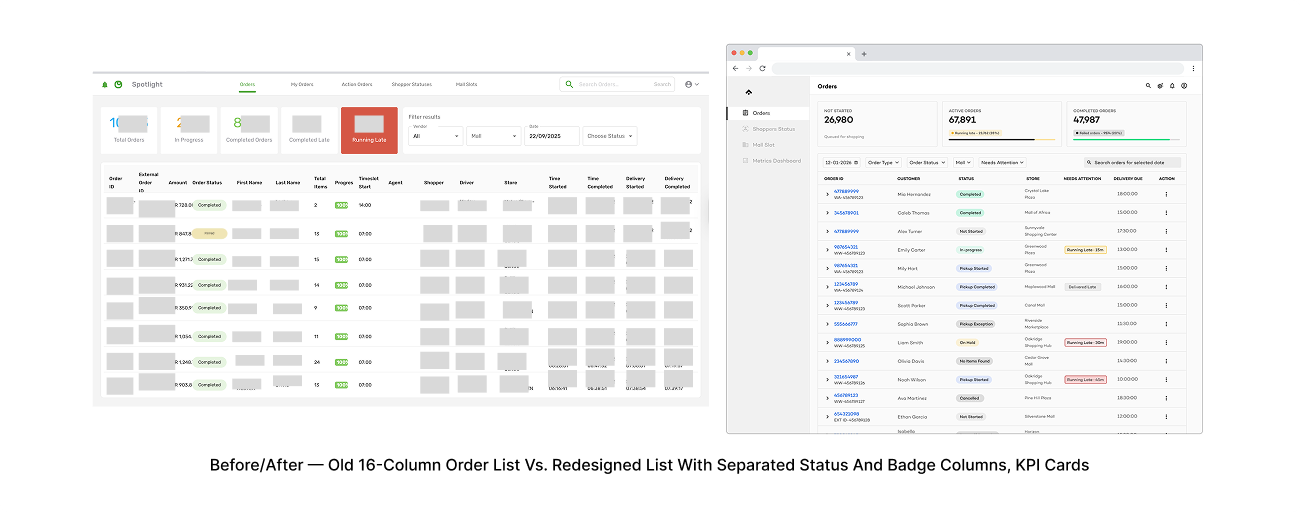
Task: Open three-dot action menu for Mia Hernandez row
Action: click(x=1166, y=194)
